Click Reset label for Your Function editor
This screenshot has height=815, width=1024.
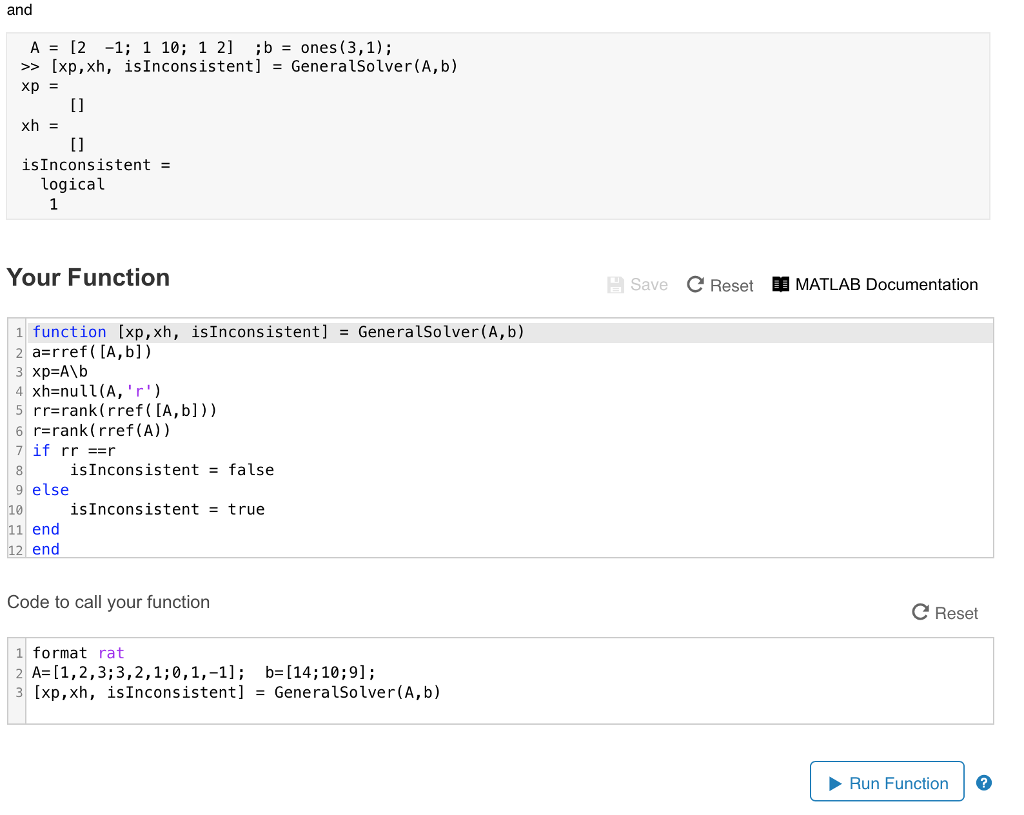click(x=731, y=286)
